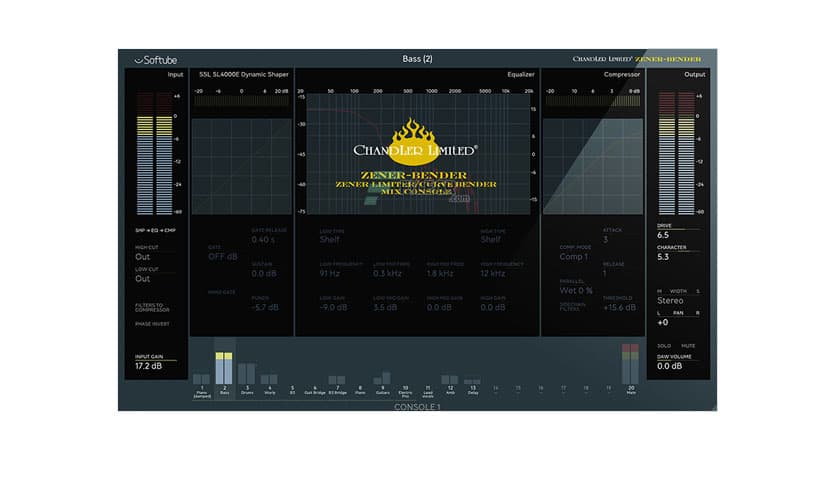836x484 pixels.
Task: Click the SSL SL4000E Dynamic Shaper graph
Action: pos(242,166)
